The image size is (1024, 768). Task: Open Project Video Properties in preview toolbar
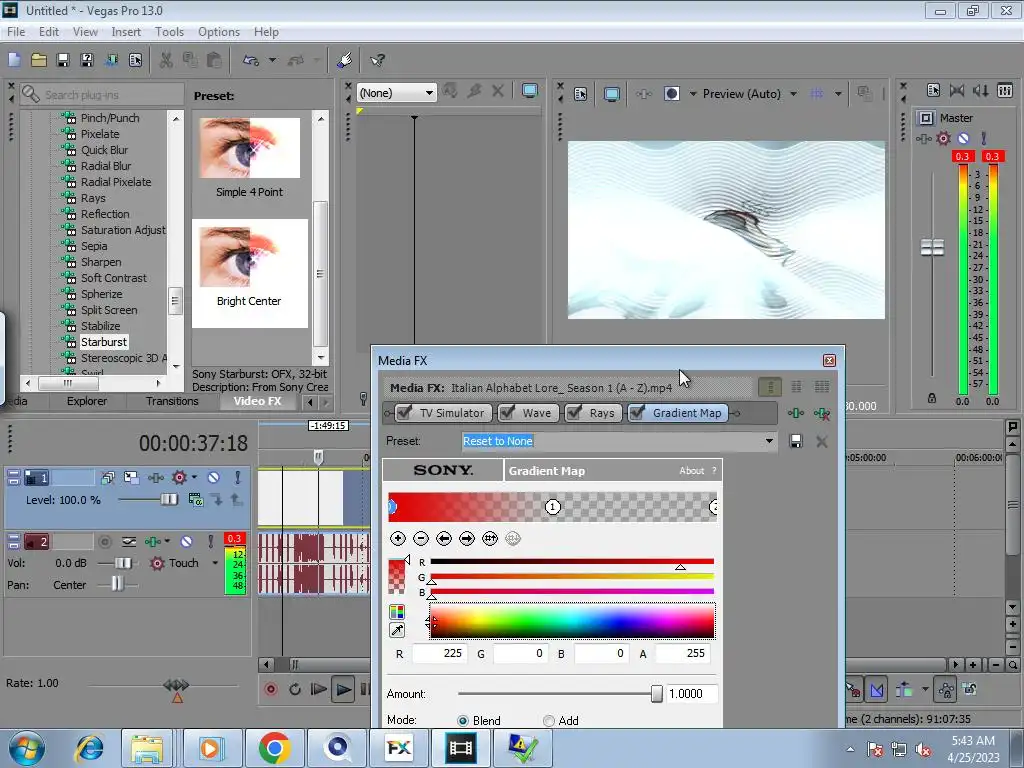[x=580, y=94]
